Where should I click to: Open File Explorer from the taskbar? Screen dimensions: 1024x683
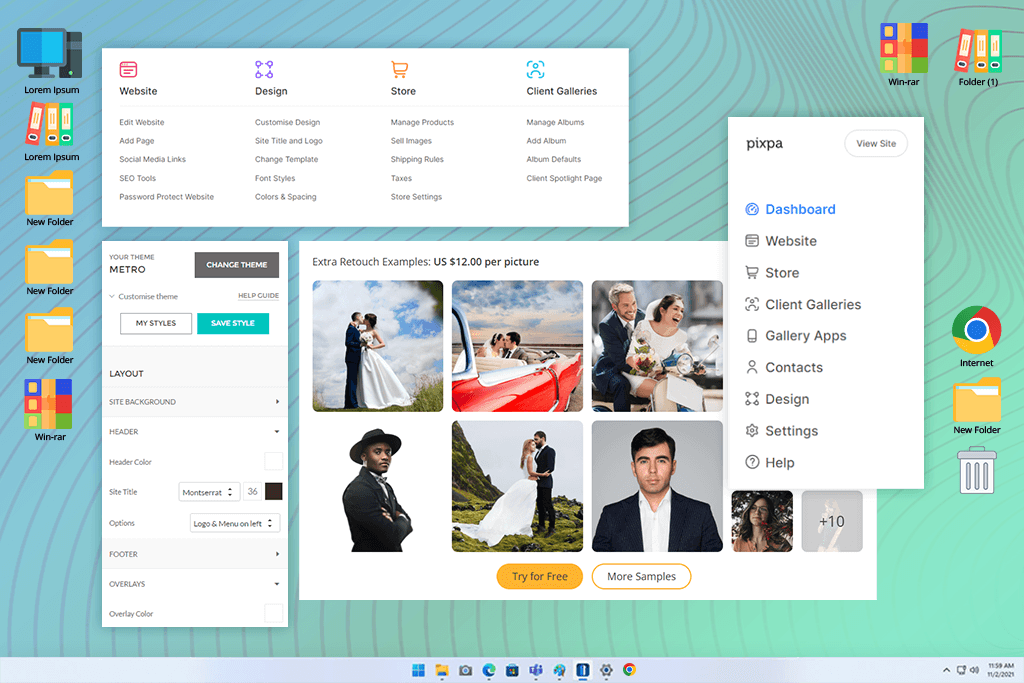pyautogui.click(x=442, y=670)
